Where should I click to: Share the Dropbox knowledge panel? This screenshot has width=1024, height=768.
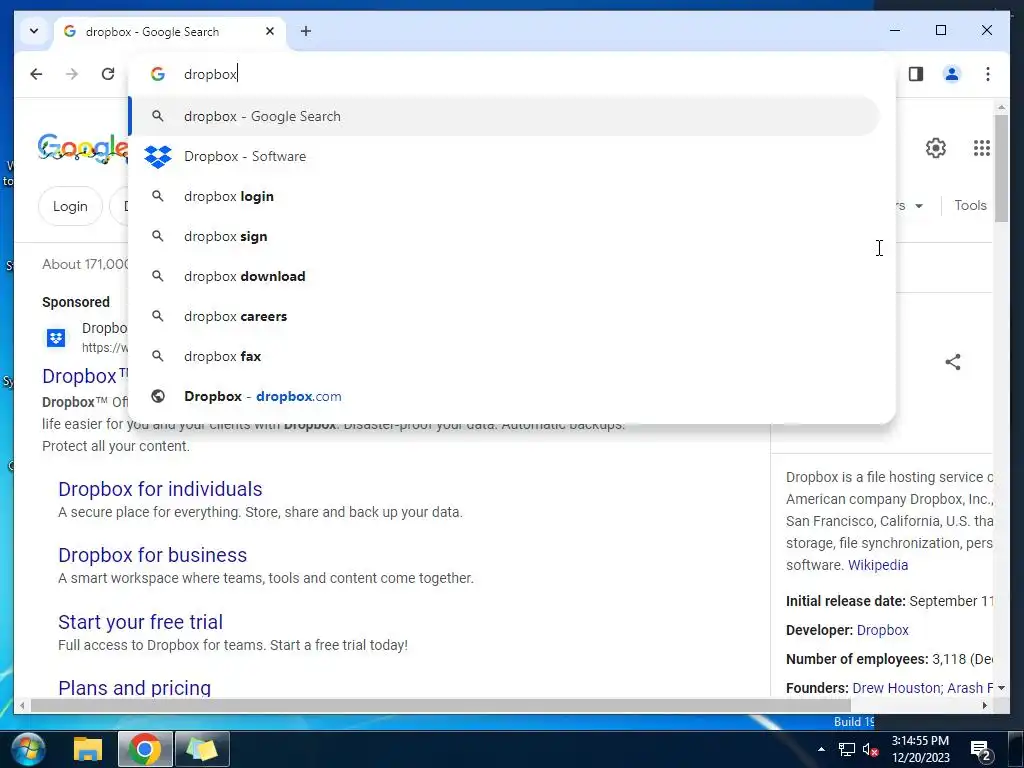[x=953, y=362]
